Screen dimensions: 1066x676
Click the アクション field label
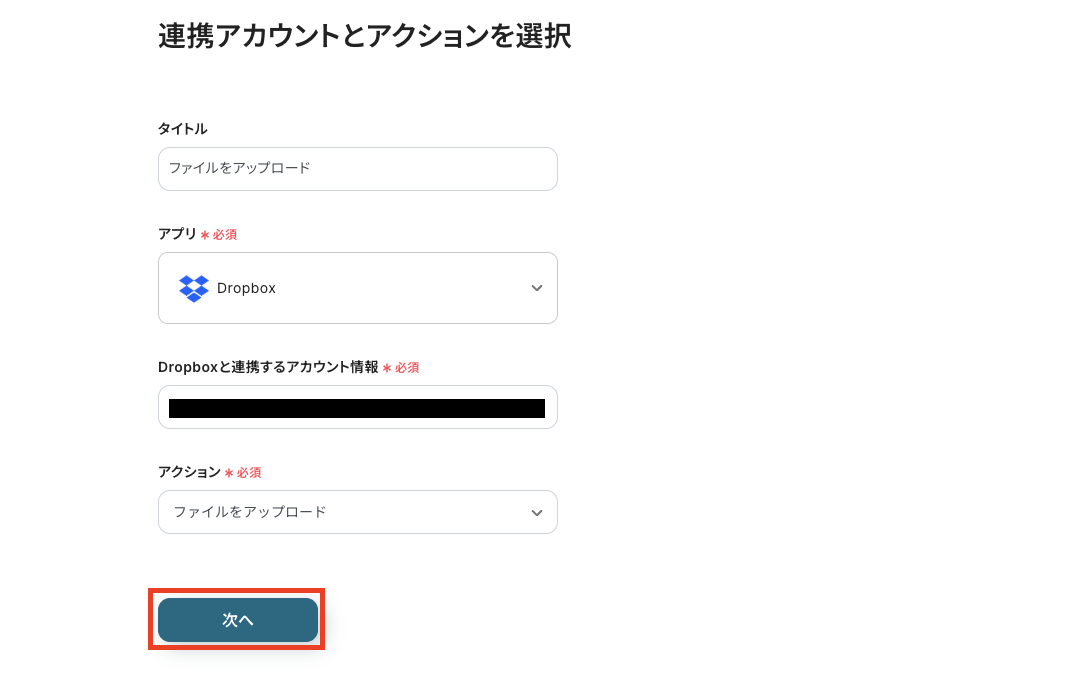pos(190,472)
